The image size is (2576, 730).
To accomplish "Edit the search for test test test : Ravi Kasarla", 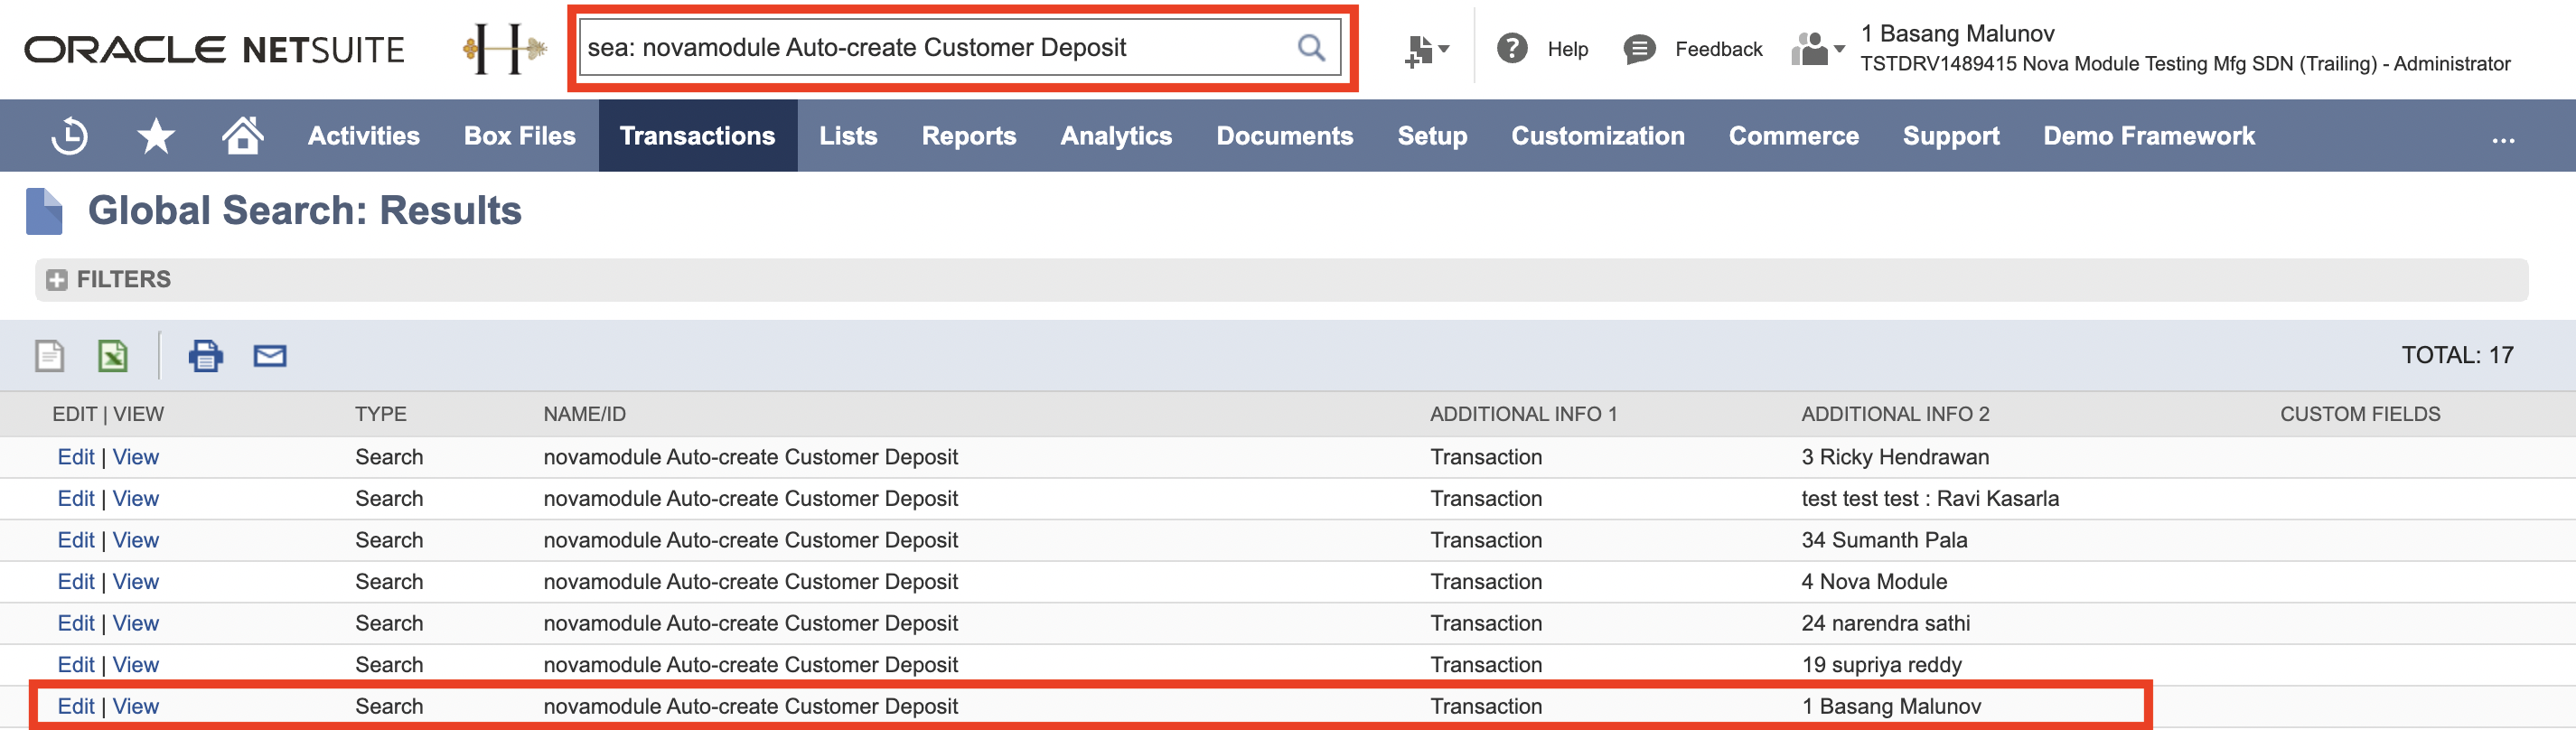I will (x=76, y=499).
